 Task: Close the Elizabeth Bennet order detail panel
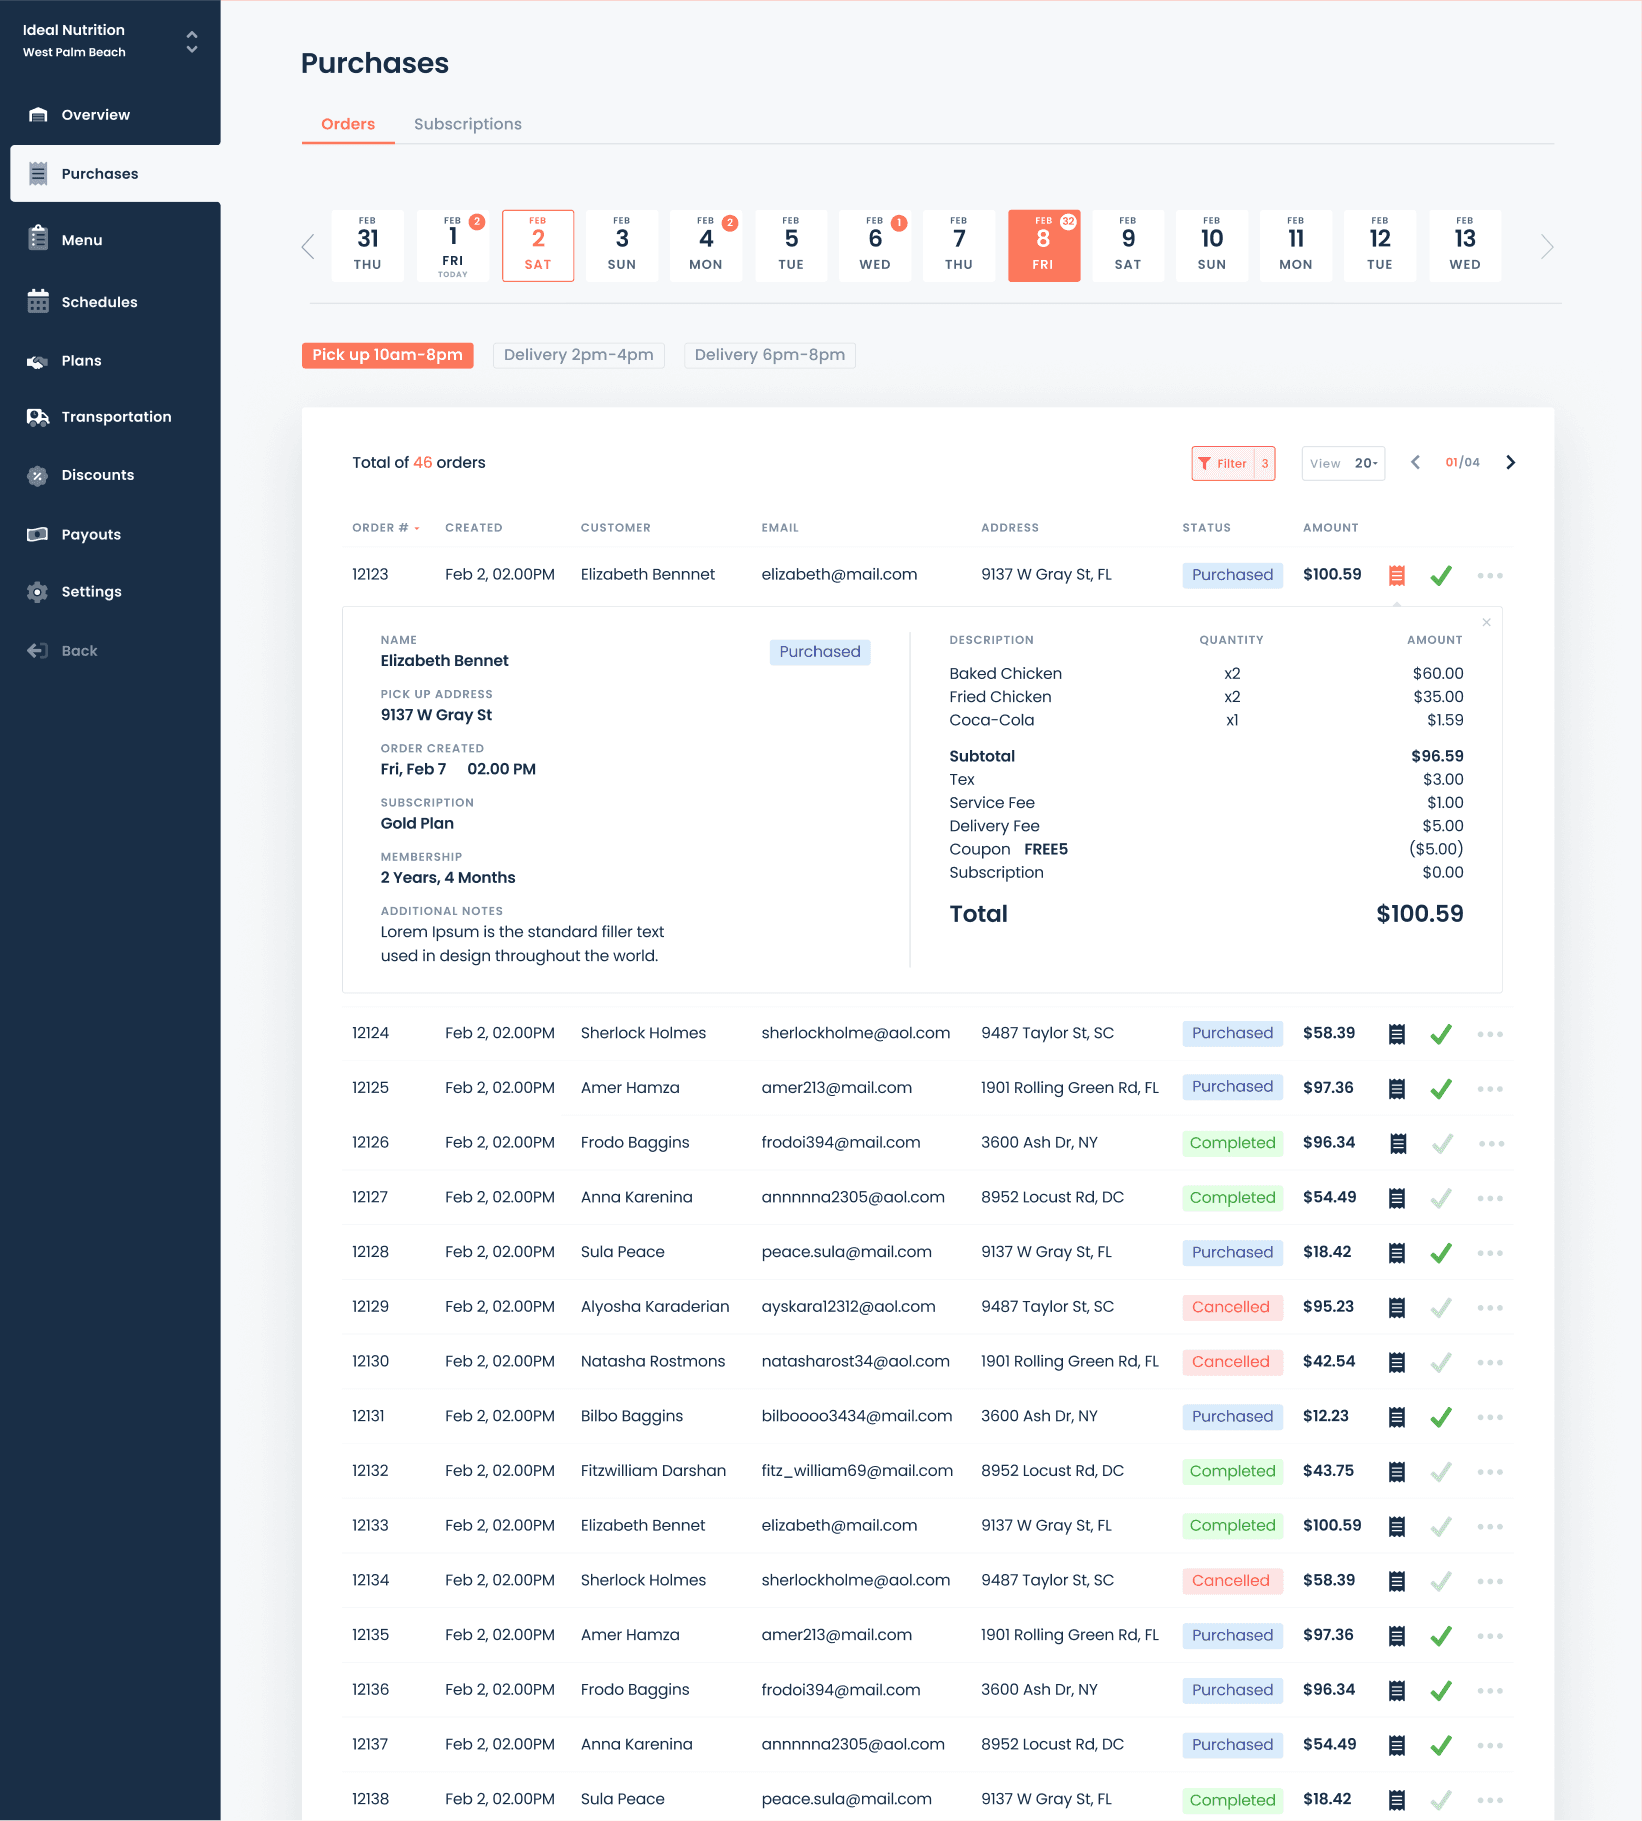pos(1486,622)
